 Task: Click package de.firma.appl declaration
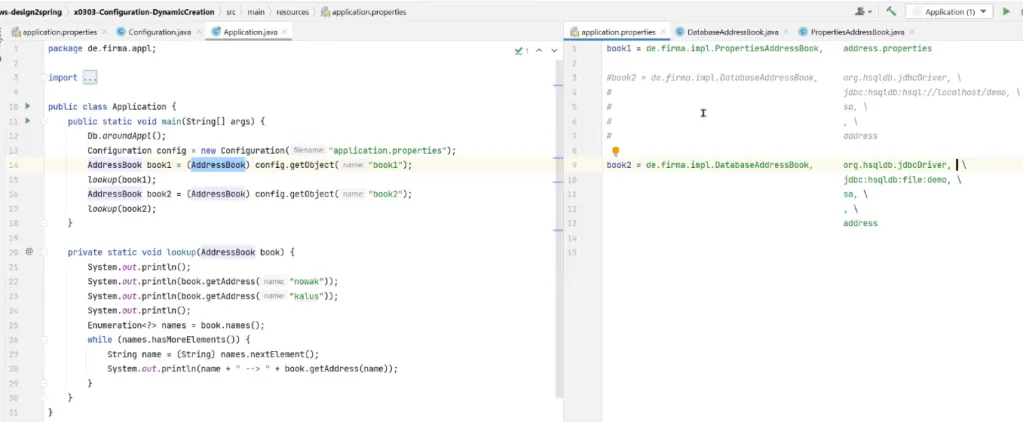click(102, 48)
